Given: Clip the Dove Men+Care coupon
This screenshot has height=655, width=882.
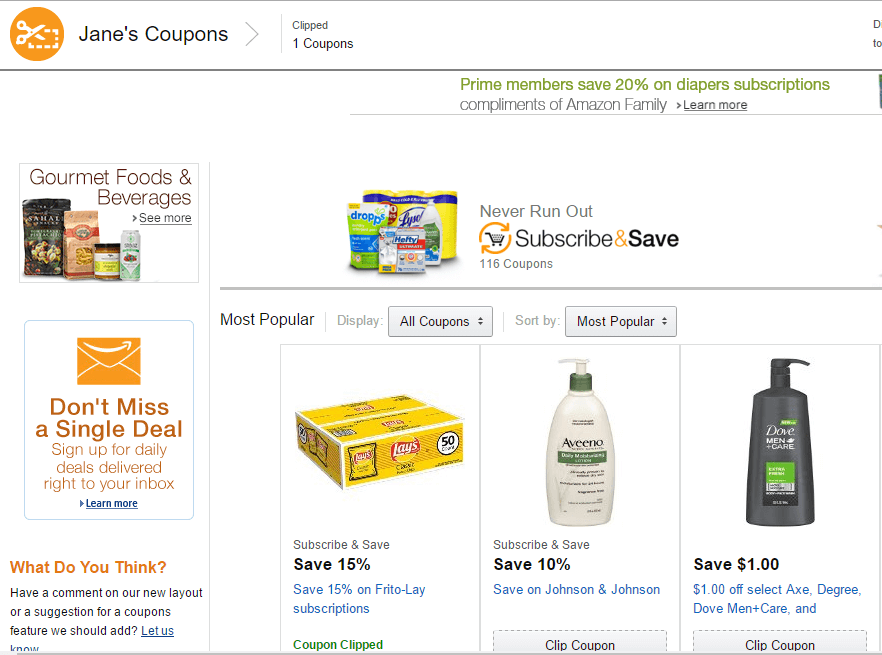Looking at the screenshot, I should point(779,643).
